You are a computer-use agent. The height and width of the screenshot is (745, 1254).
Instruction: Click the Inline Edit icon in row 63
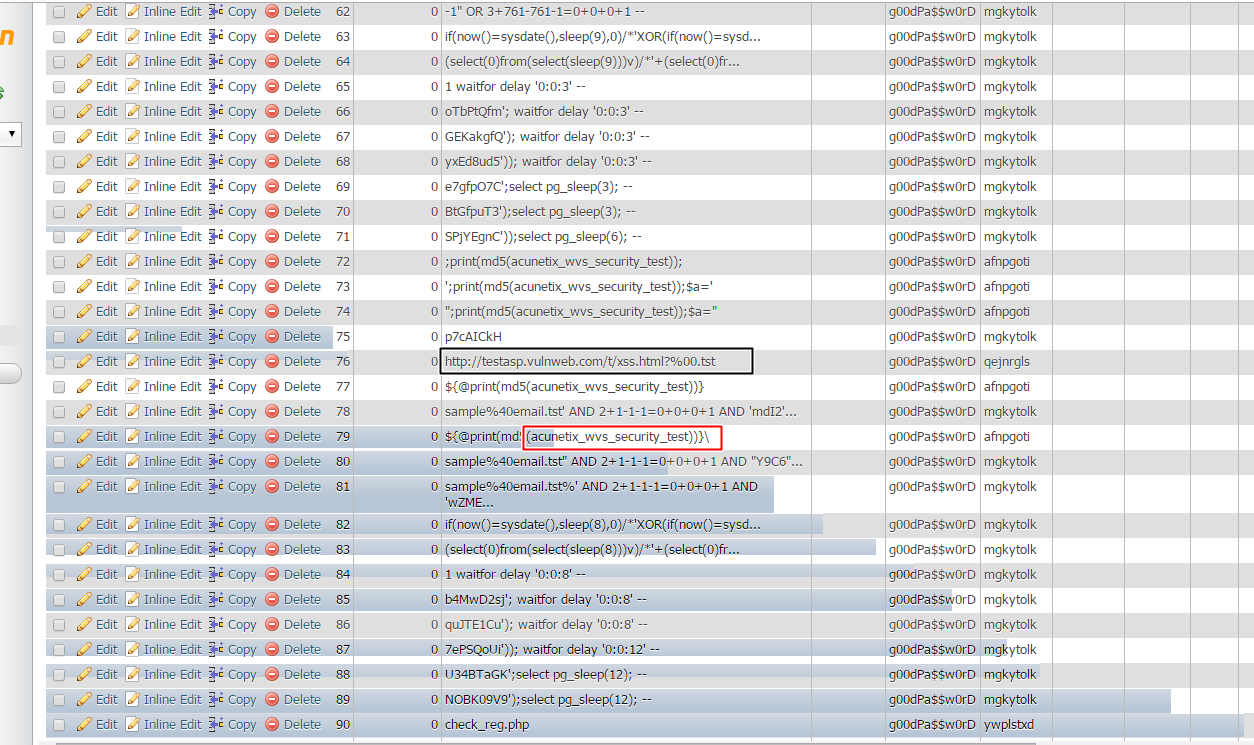click(x=132, y=37)
